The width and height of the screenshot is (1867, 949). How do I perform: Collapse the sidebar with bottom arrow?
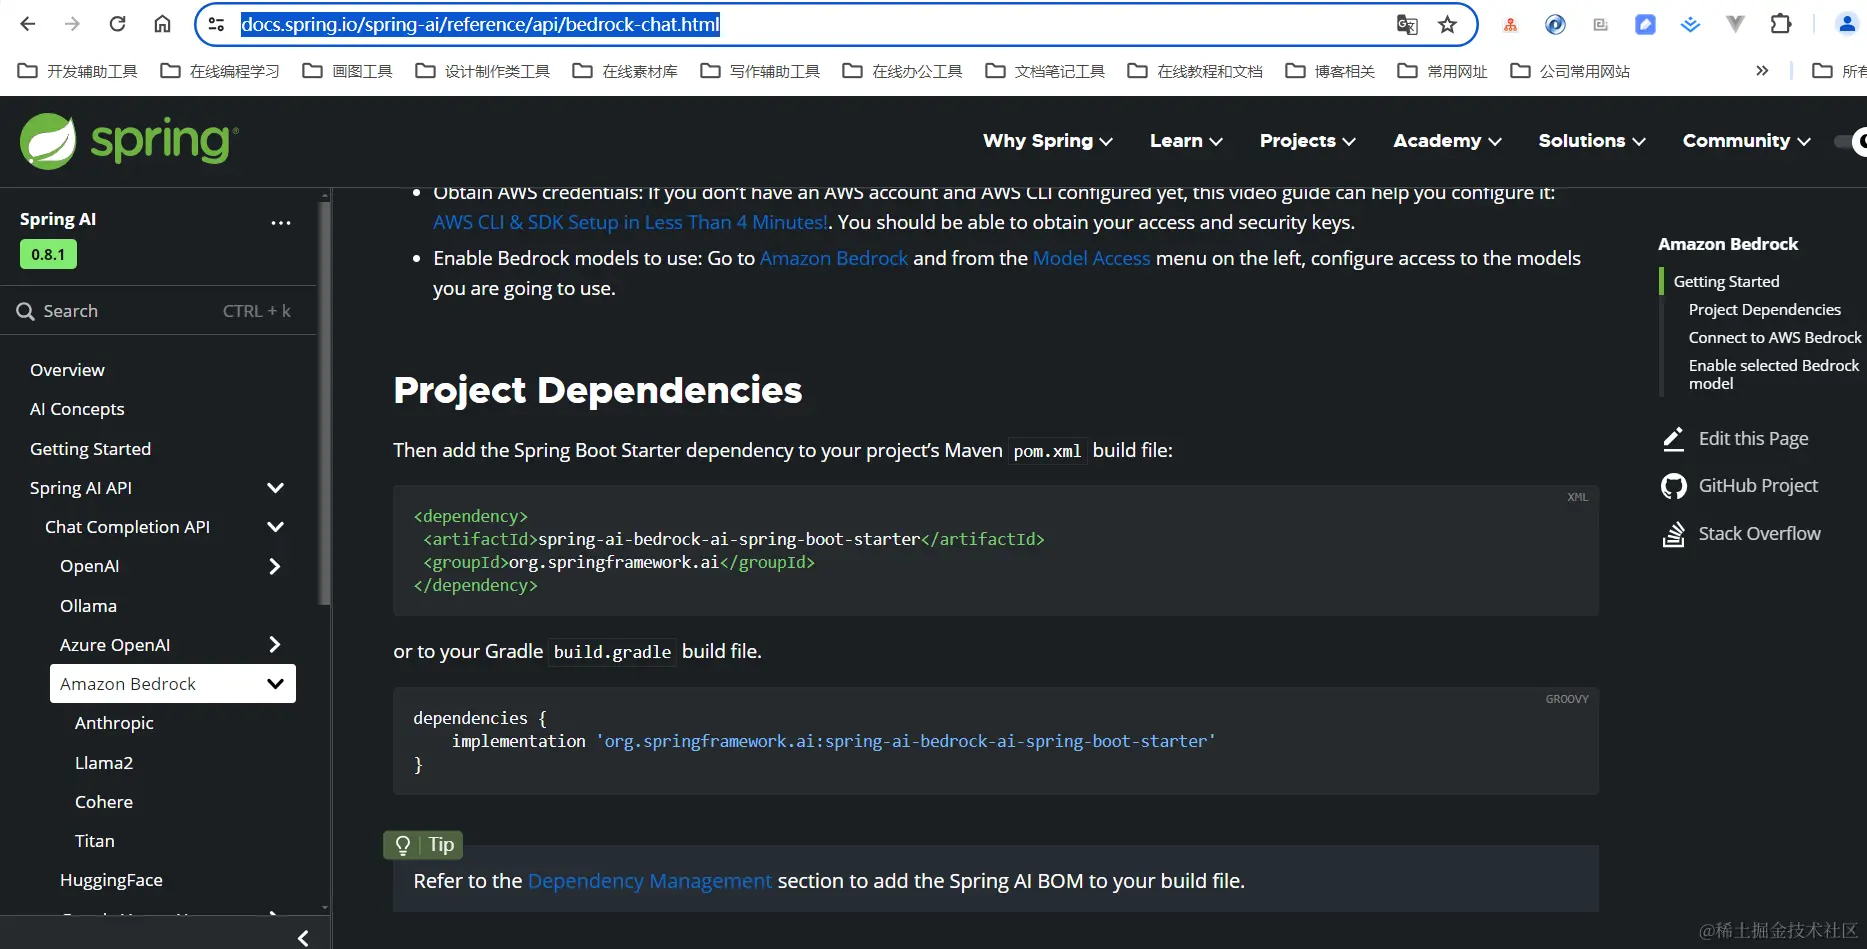point(303,938)
